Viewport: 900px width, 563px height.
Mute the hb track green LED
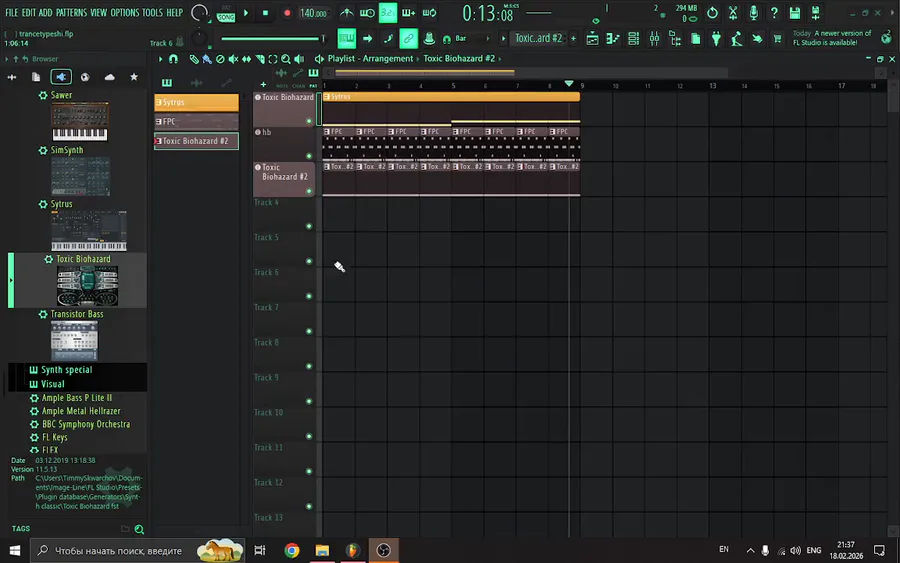click(x=309, y=156)
